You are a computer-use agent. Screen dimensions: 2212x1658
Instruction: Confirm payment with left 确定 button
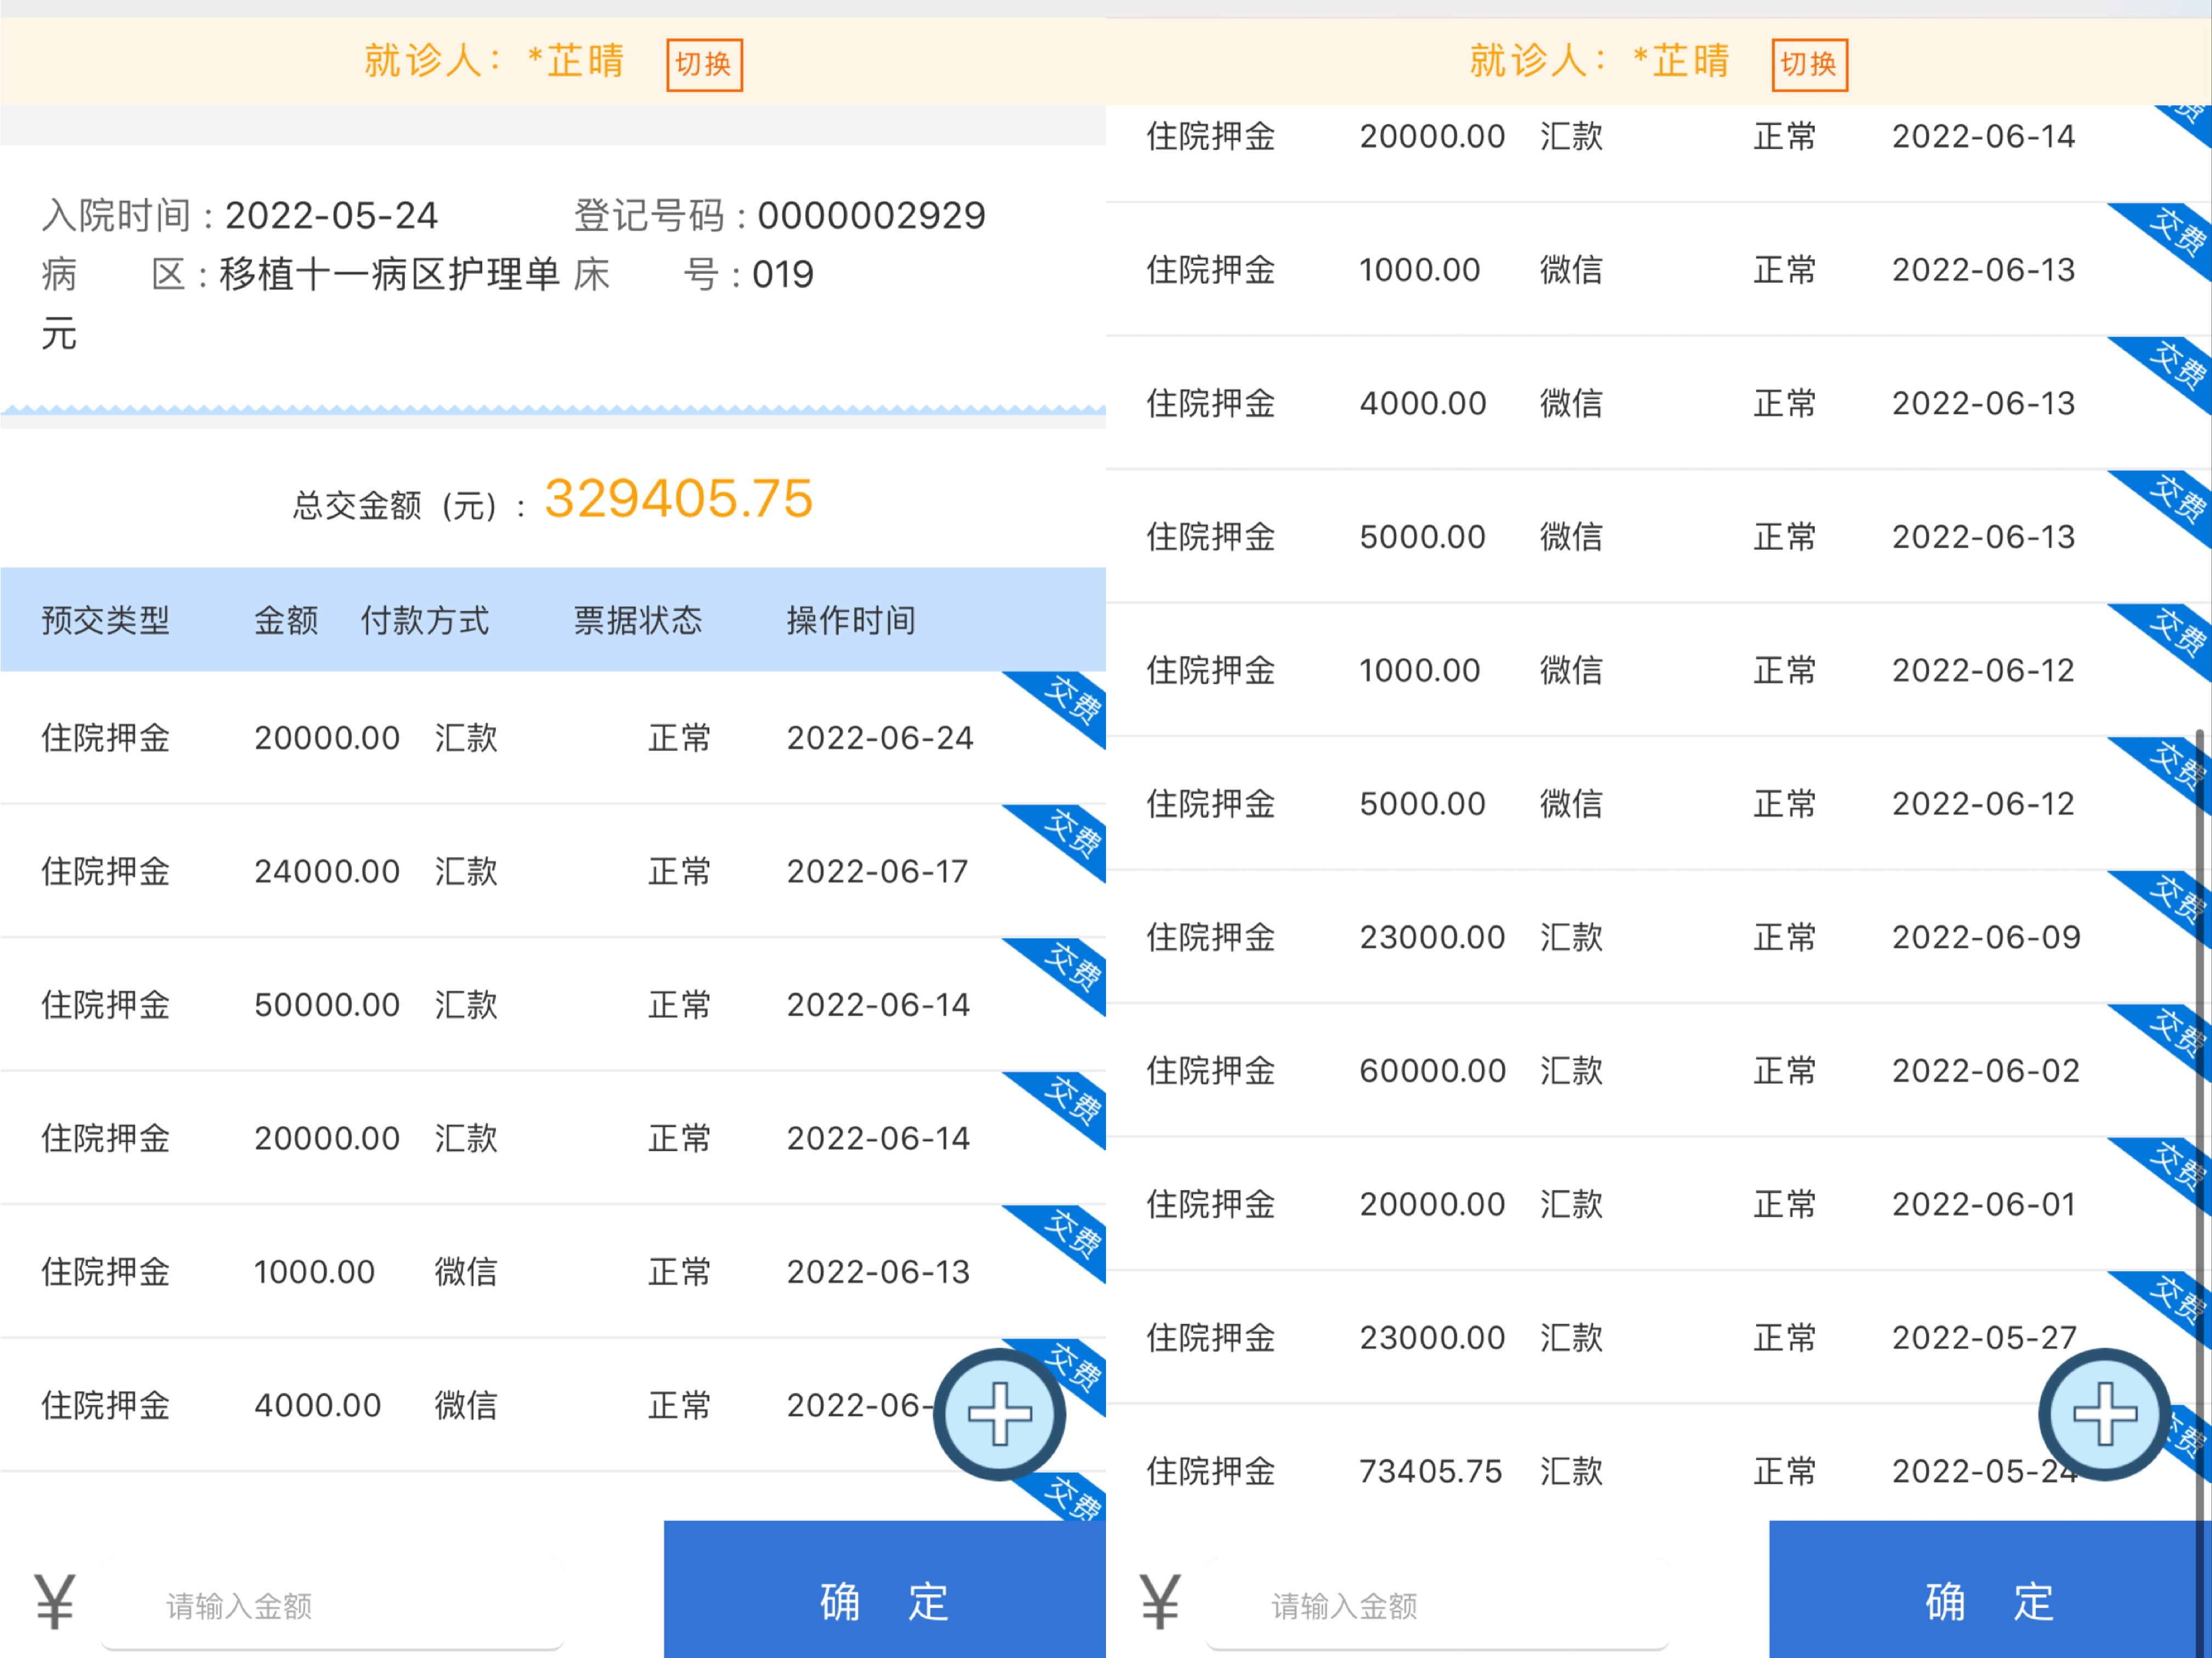885,1590
